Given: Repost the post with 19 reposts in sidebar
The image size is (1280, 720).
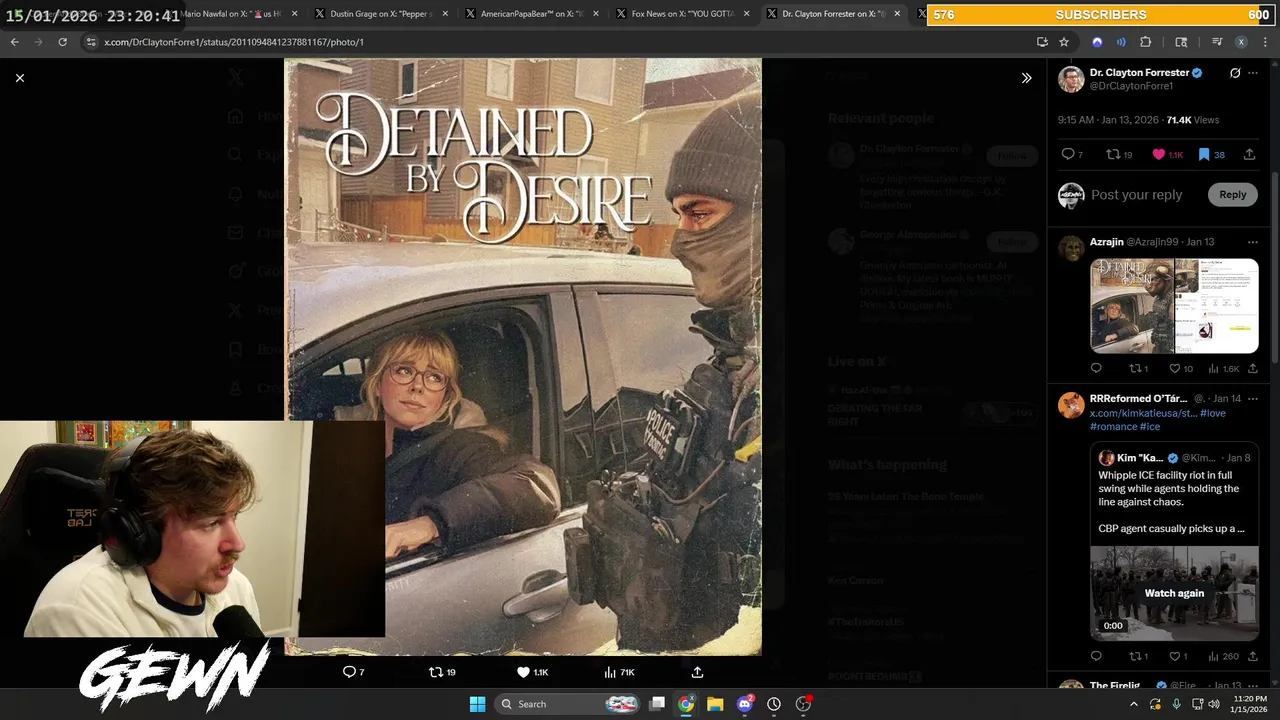Looking at the screenshot, I should pyautogui.click(x=1119, y=154).
